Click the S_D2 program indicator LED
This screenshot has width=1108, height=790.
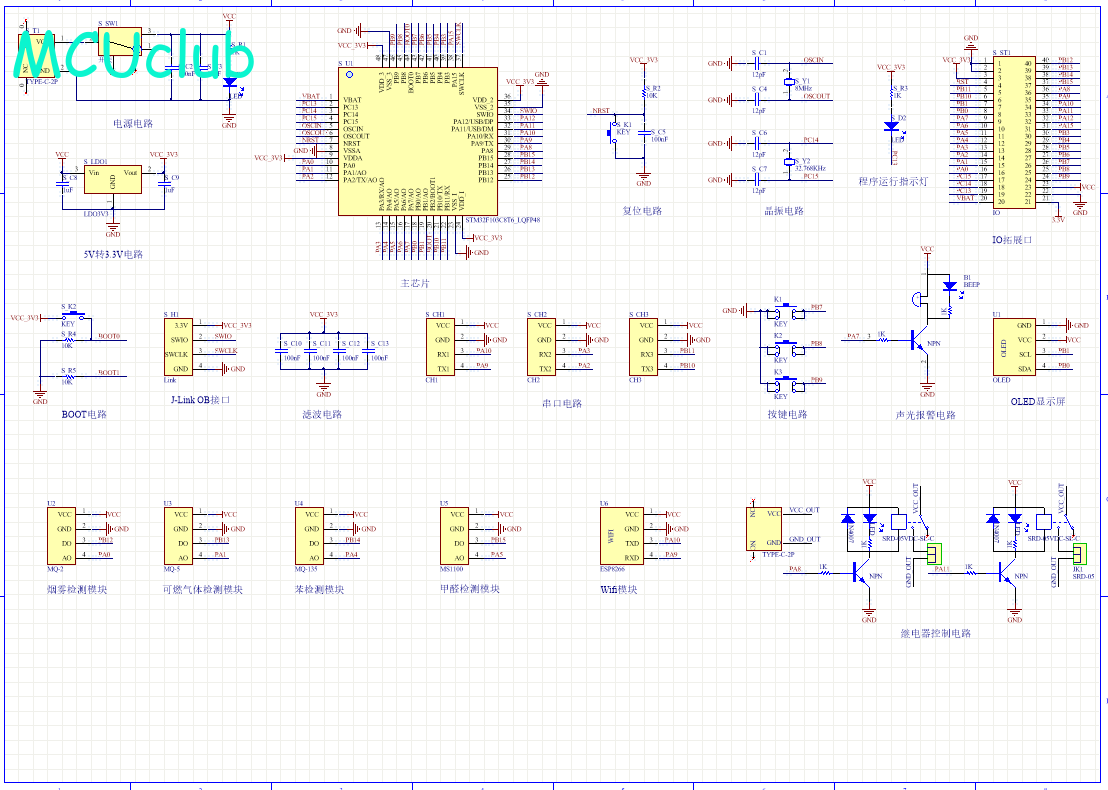(x=892, y=126)
